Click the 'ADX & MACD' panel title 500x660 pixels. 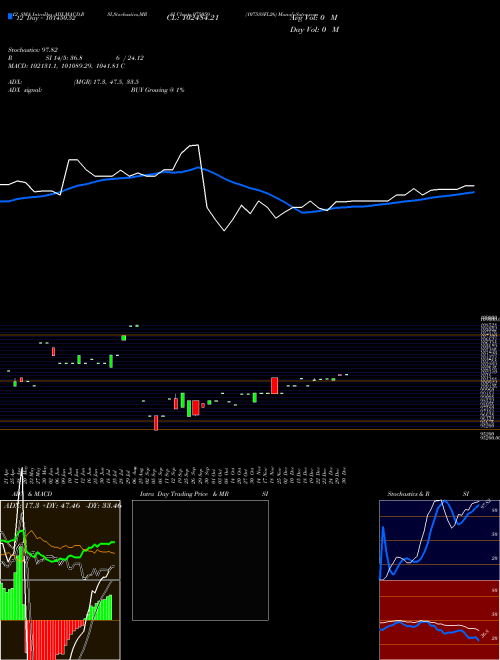[x=32, y=494]
